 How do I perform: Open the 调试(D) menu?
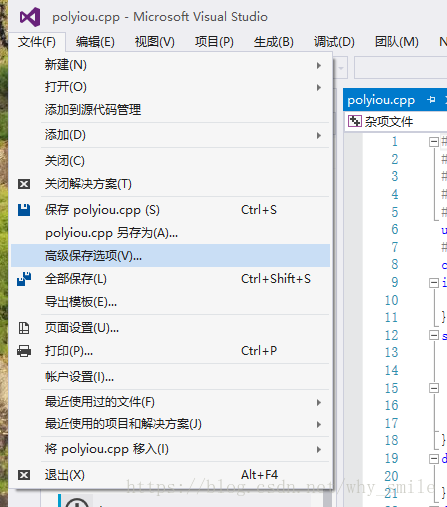(334, 42)
